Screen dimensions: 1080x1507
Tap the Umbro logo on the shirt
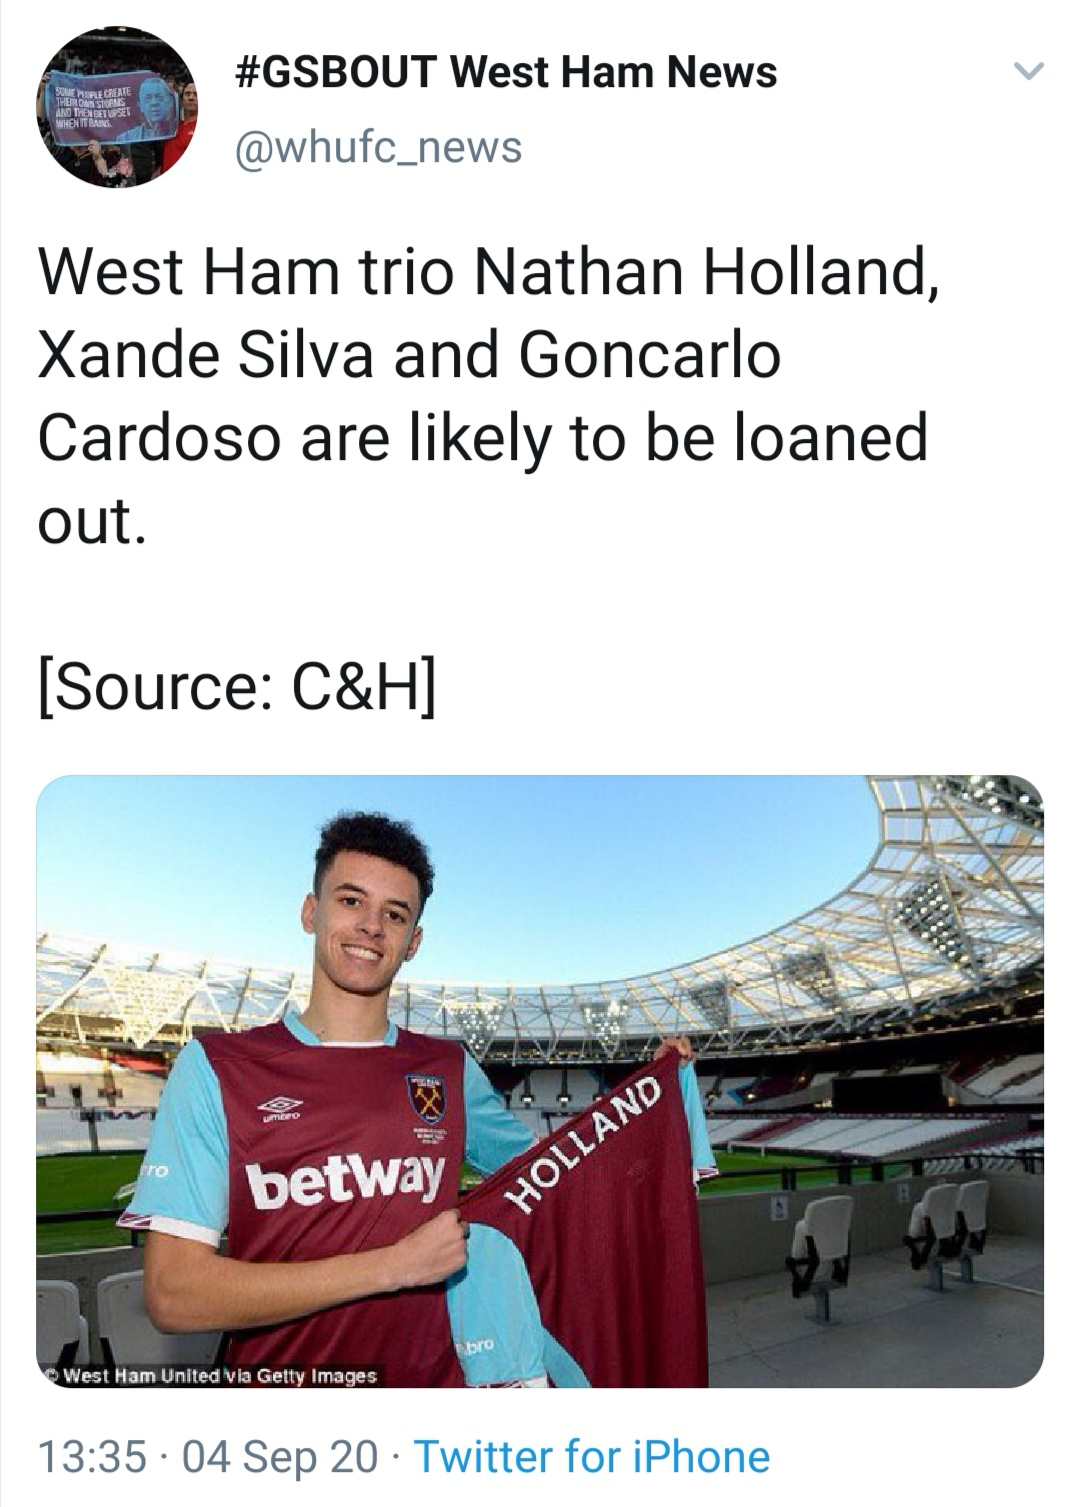click(279, 1108)
